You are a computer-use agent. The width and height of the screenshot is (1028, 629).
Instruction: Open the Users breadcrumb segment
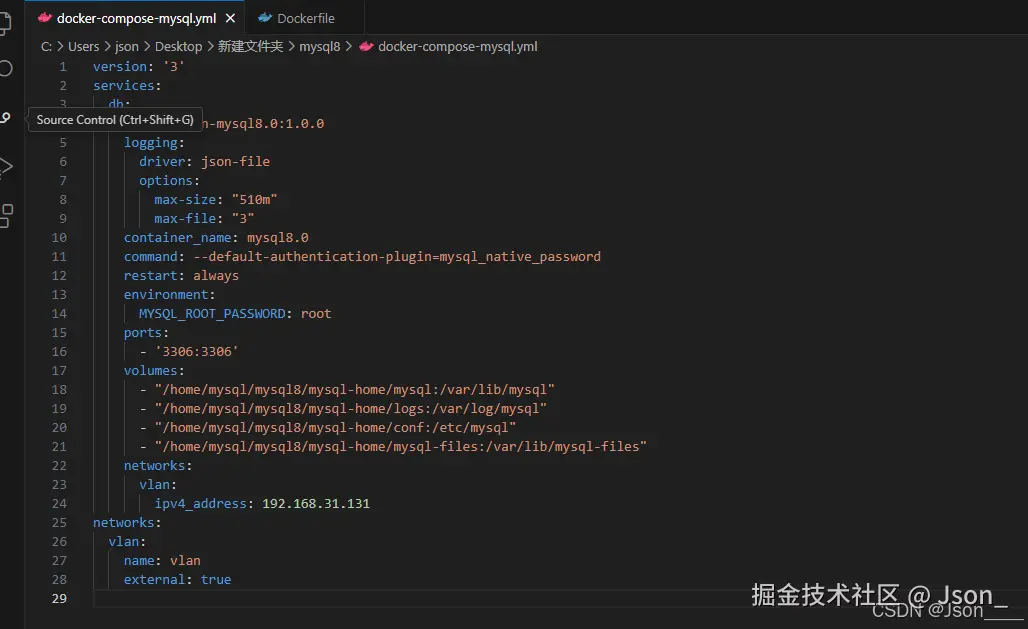click(83, 47)
